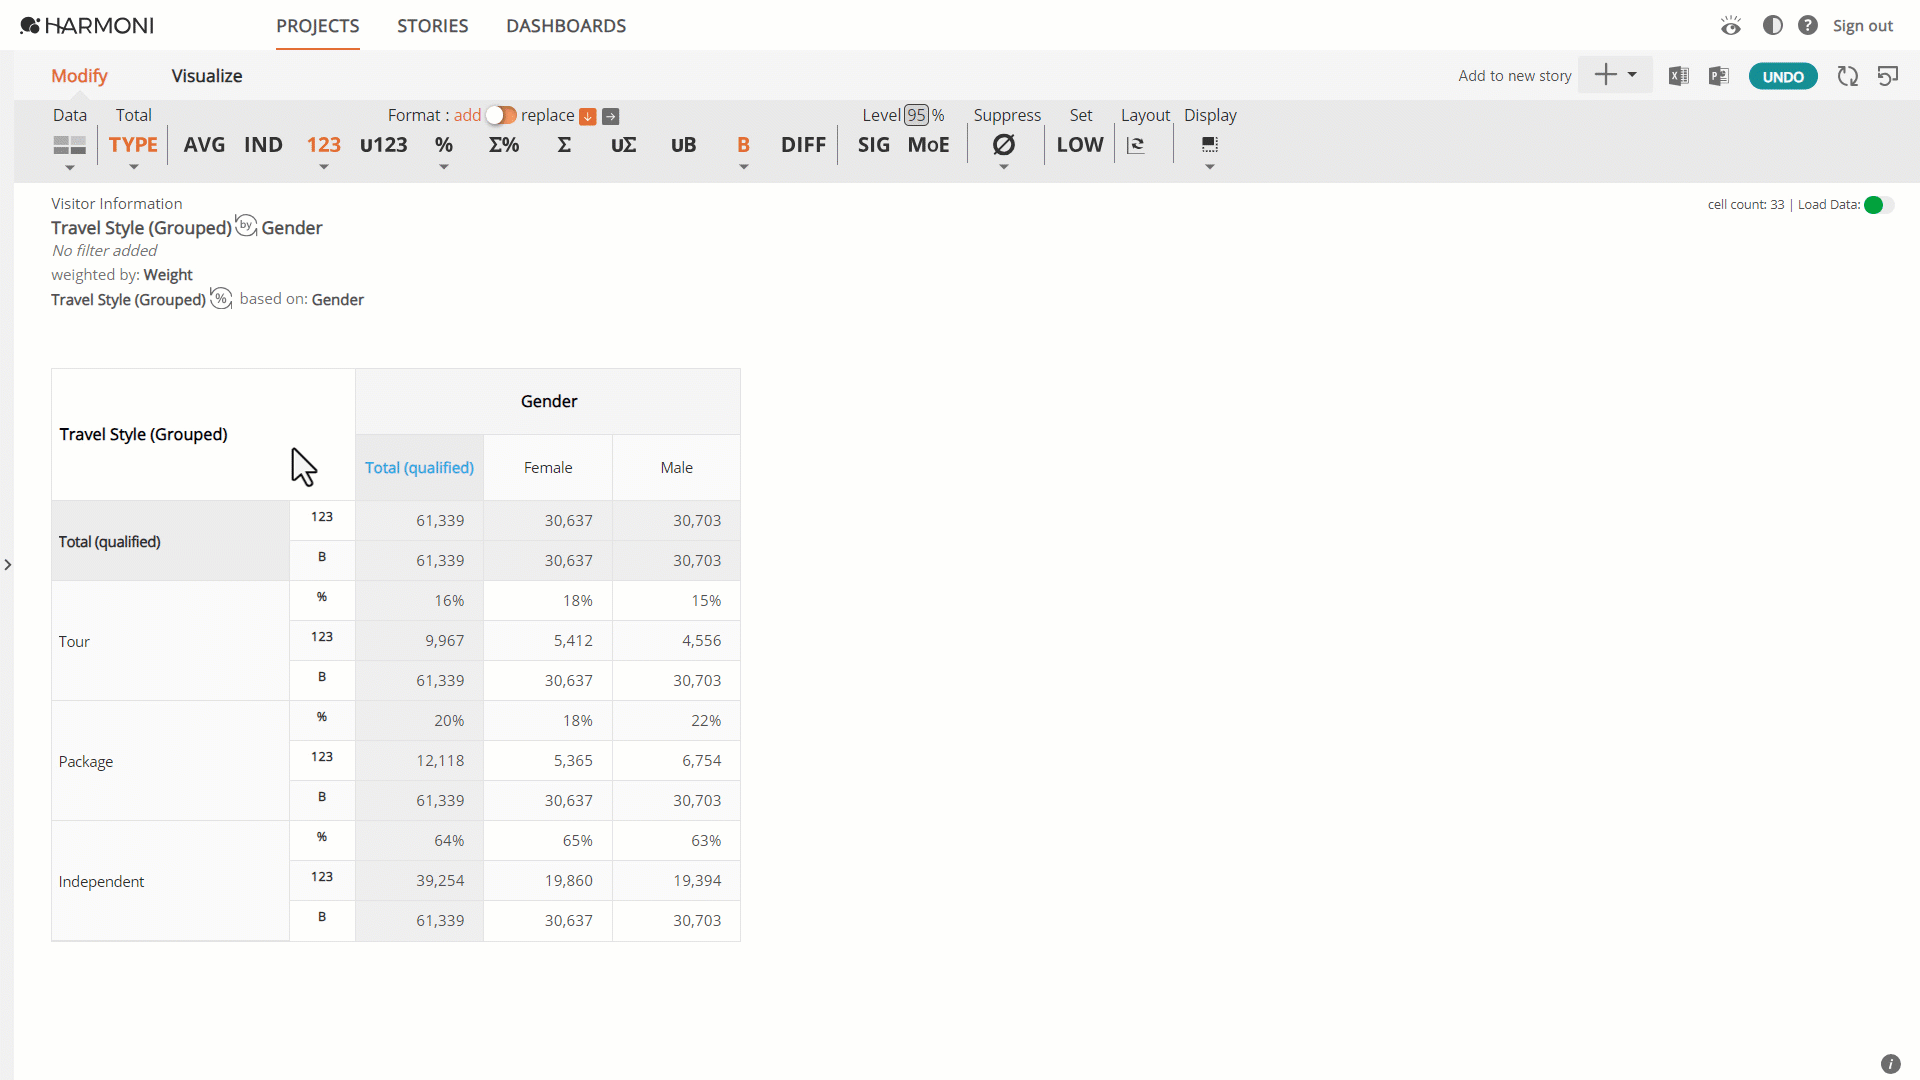This screenshot has height=1080, width=1920.
Task: Expand the % dropdown arrow
Action: click(444, 168)
